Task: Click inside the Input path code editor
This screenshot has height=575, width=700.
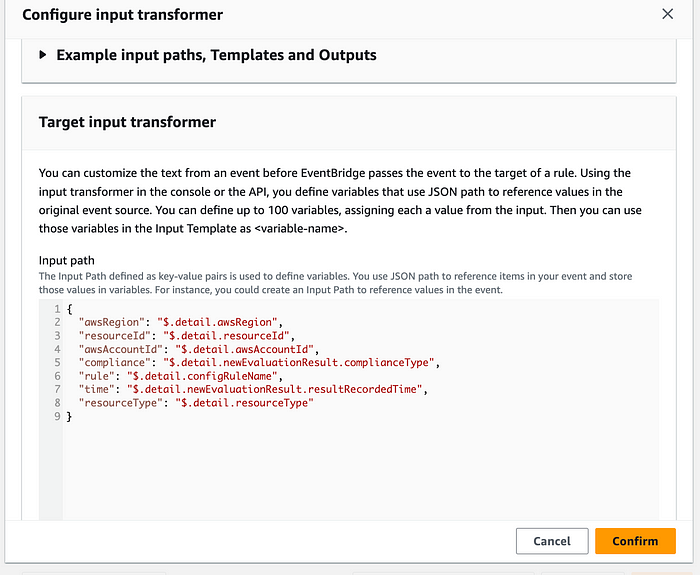Action: [x=349, y=409]
